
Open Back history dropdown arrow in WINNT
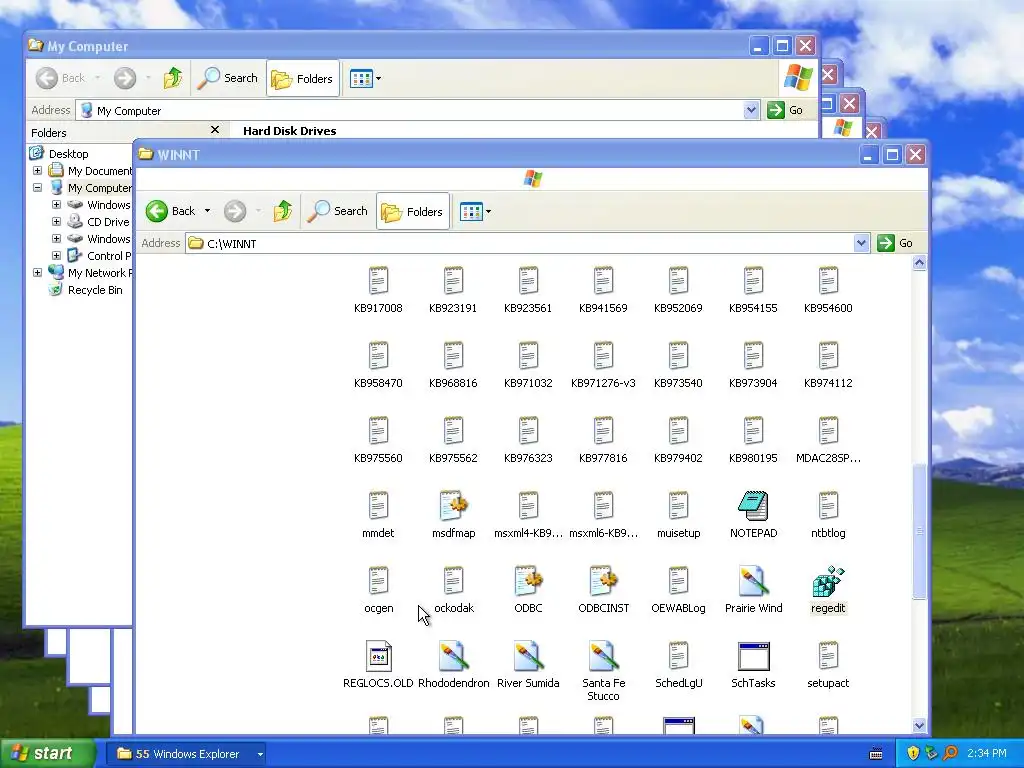coord(208,211)
